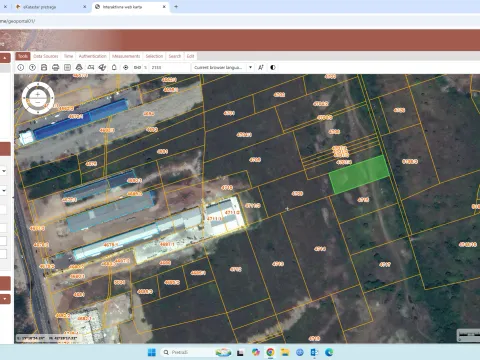The image size is (480, 360).
Task: Select Interaktivna web karta browser tab
Action: [130, 7]
